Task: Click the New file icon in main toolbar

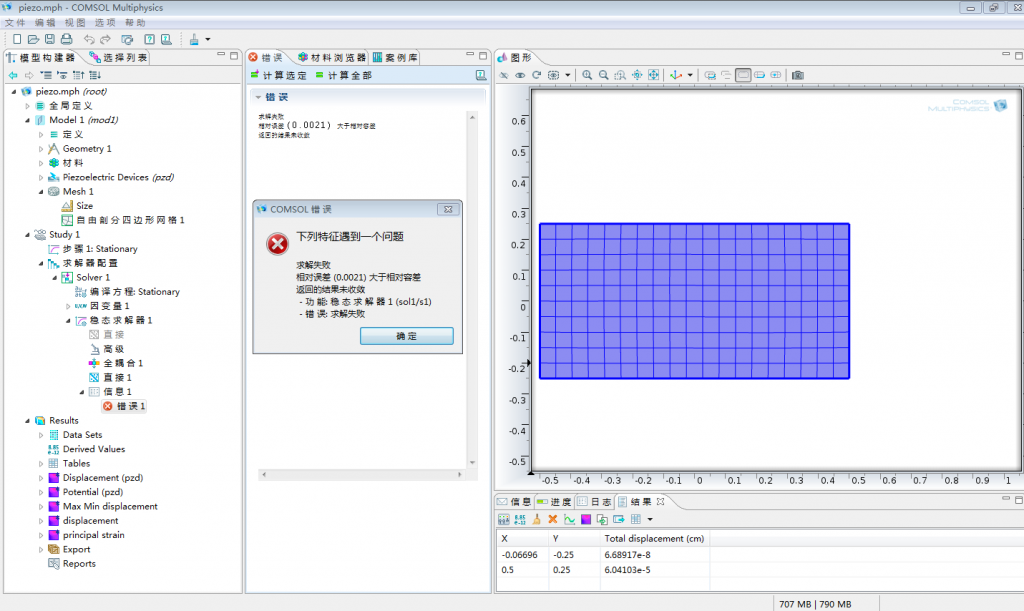Action: [18, 39]
